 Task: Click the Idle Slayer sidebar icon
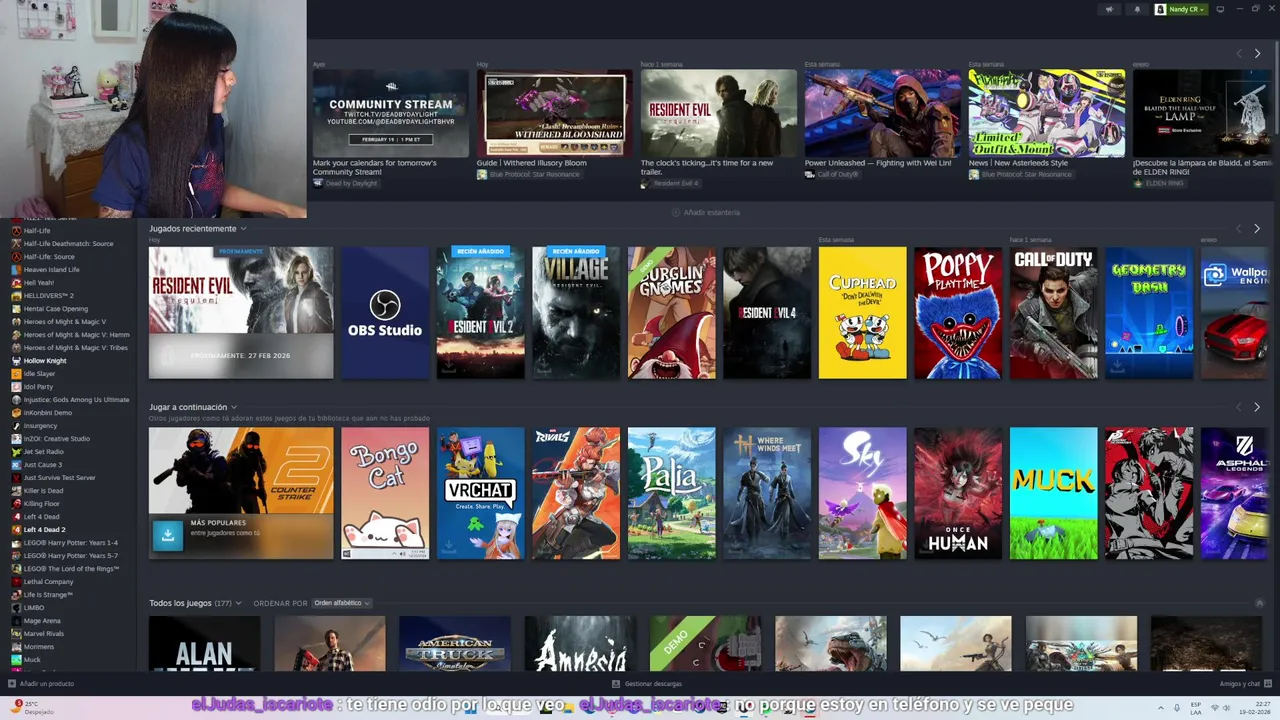pyautogui.click(x=16, y=374)
